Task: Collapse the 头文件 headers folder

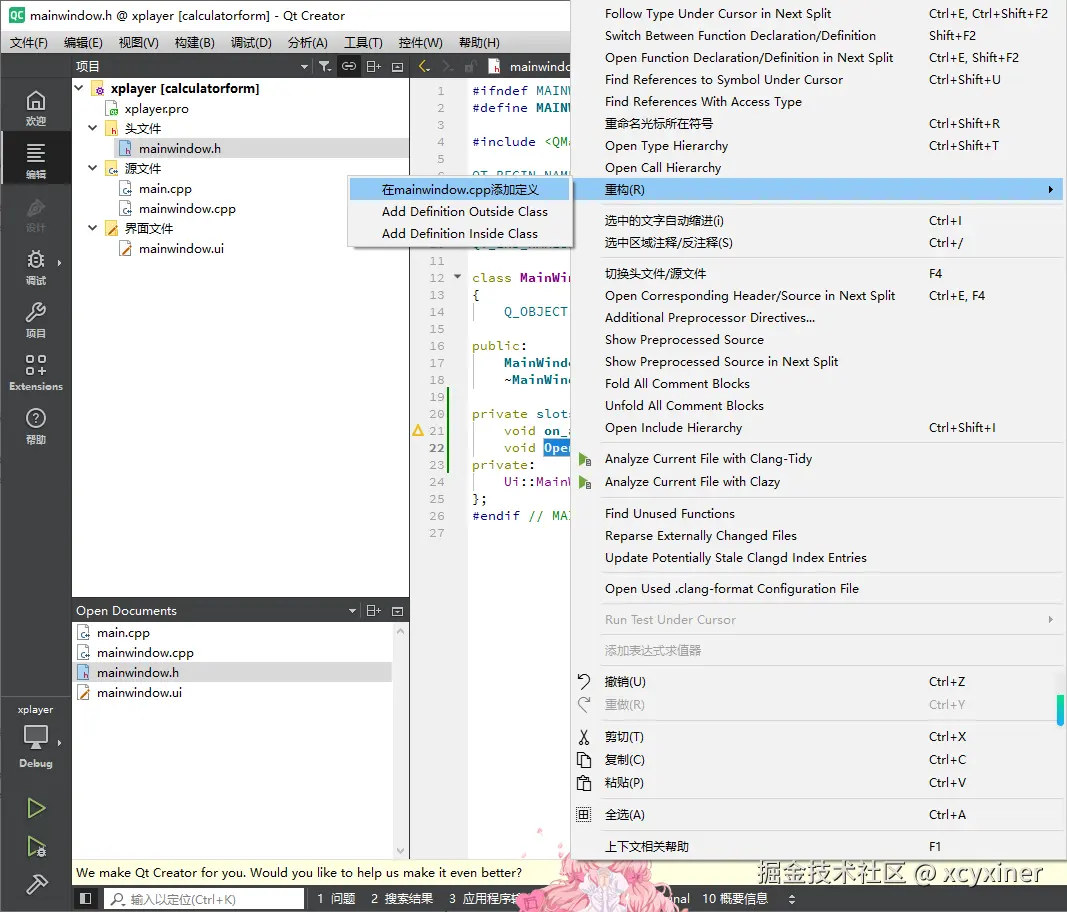Action: [93, 128]
